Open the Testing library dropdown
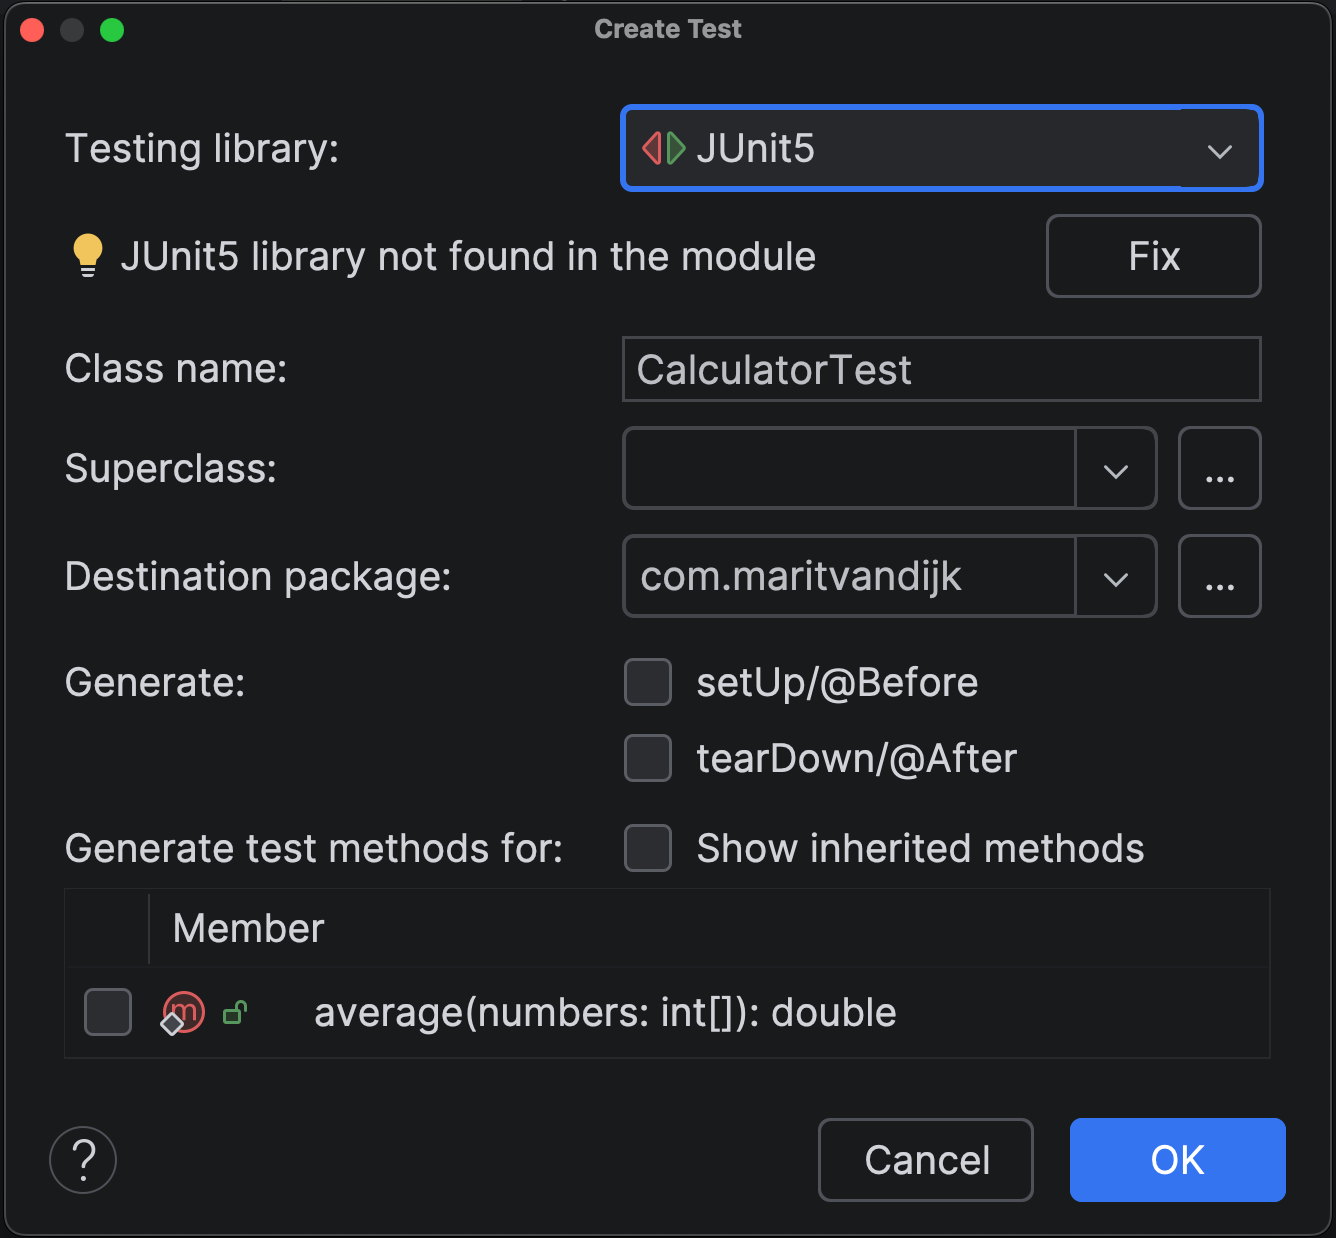 (1219, 150)
